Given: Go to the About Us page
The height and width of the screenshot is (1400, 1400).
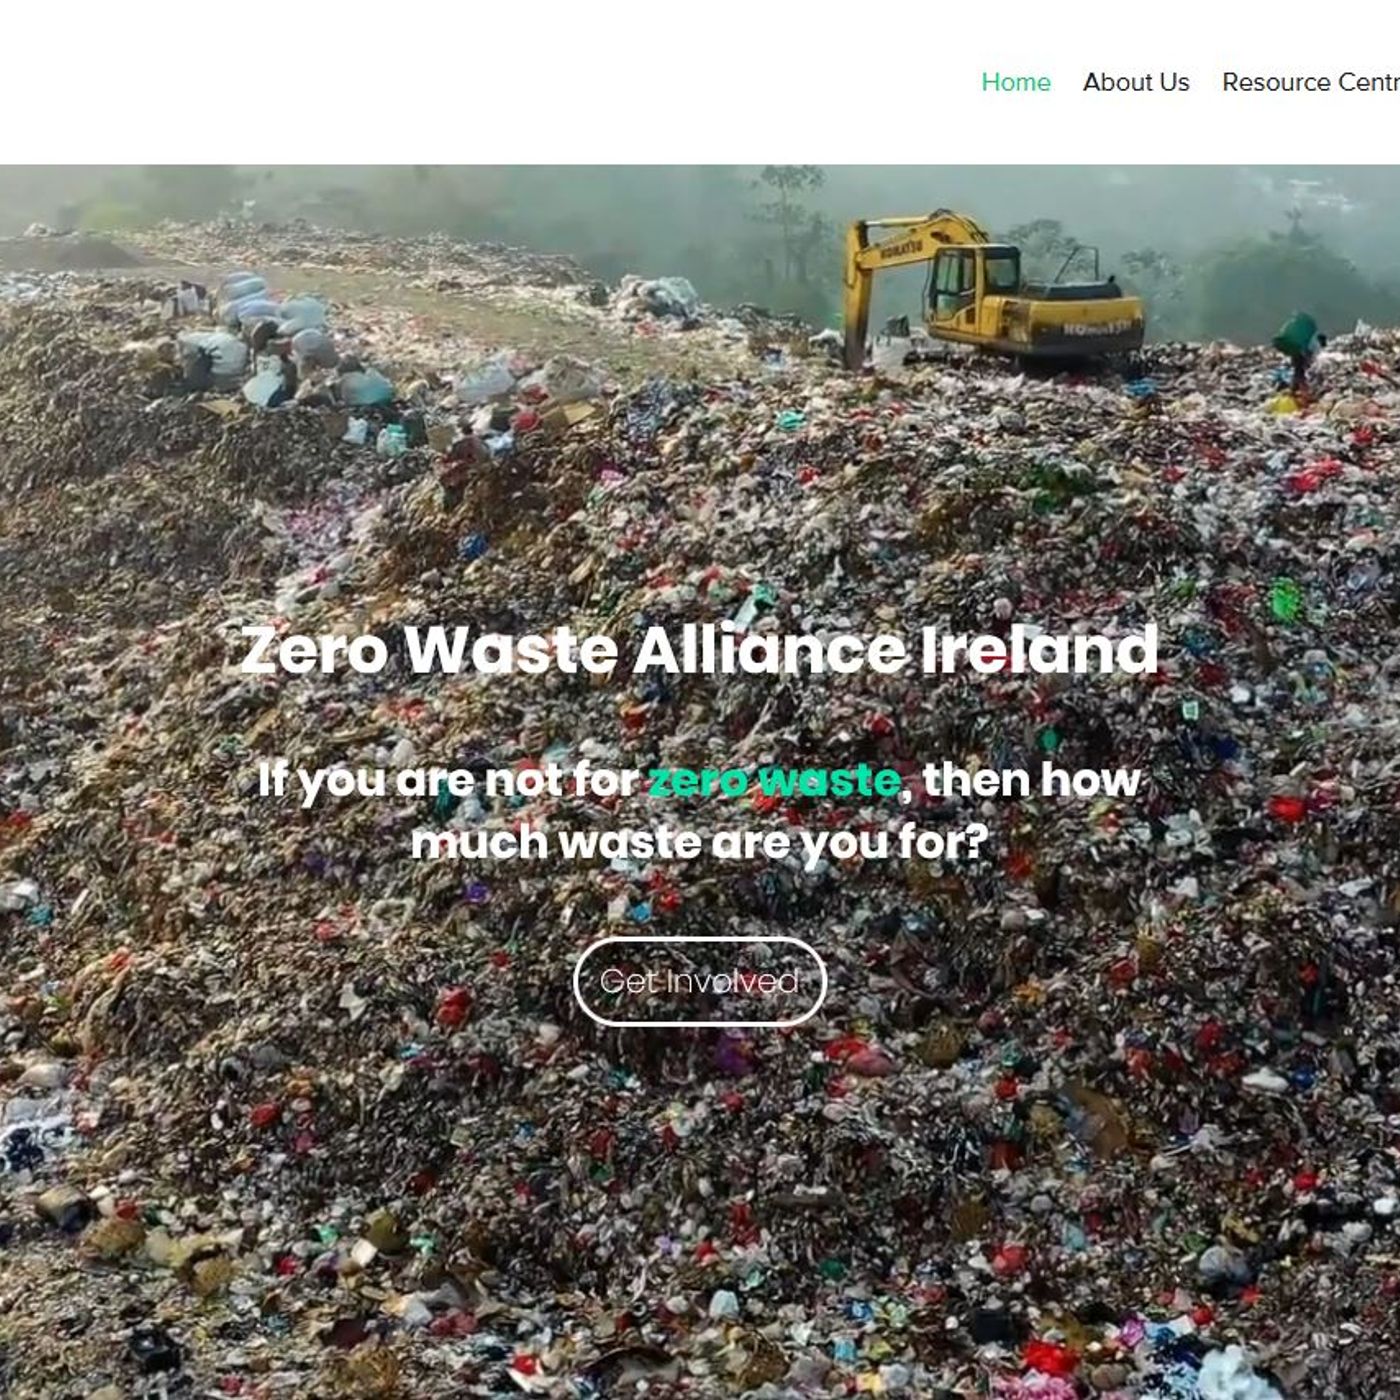Looking at the screenshot, I should (1136, 82).
